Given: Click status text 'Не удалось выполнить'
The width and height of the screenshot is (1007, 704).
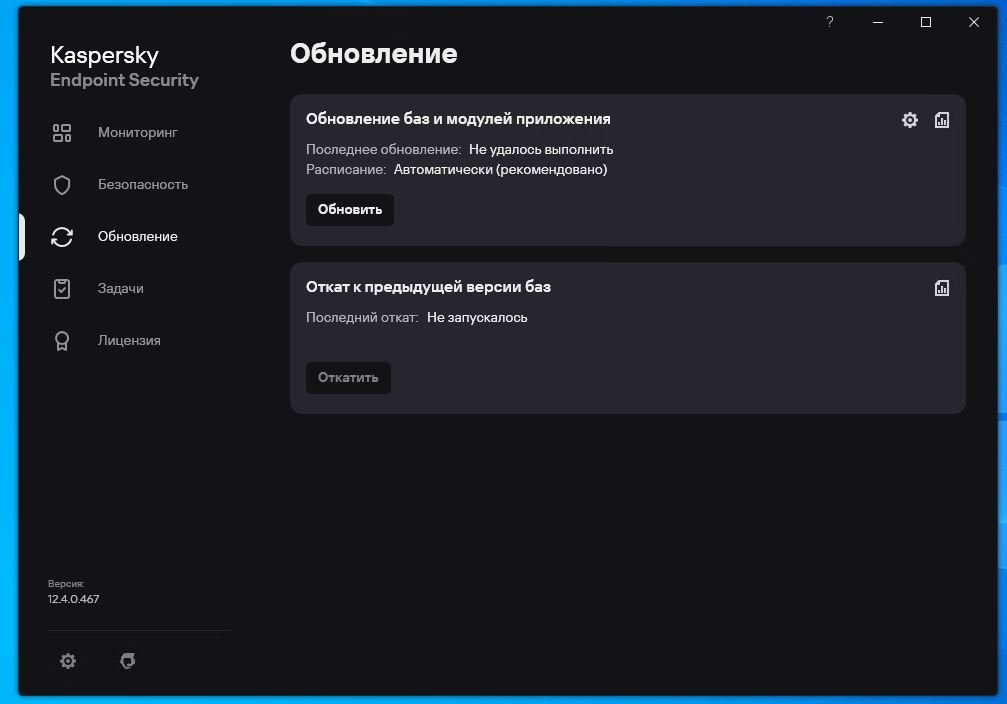Looking at the screenshot, I should [541, 150].
